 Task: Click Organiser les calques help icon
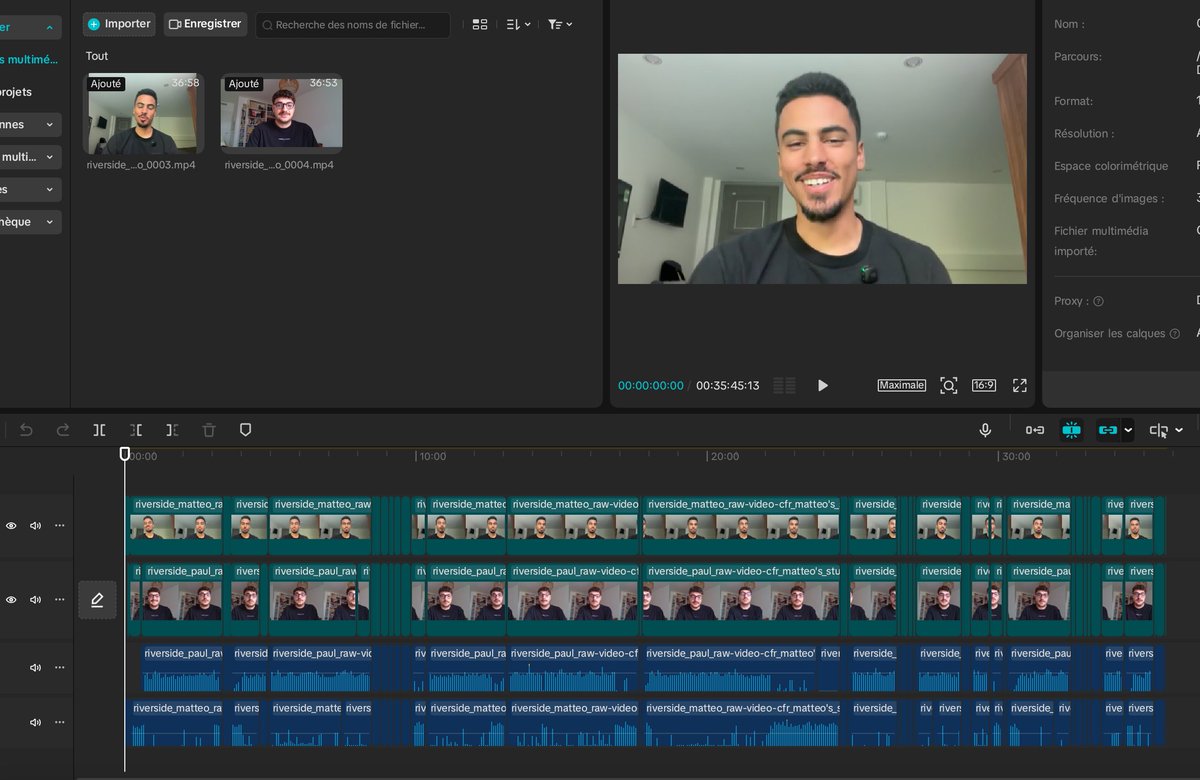(x=1175, y=334)
